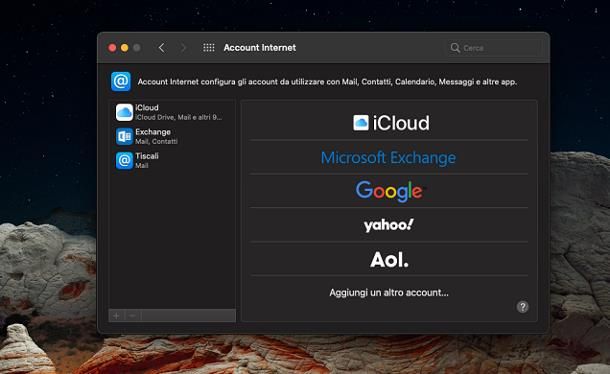Click the Tiscali @ icon in the sidebar

pyautogui.click(x=124, y=160)
